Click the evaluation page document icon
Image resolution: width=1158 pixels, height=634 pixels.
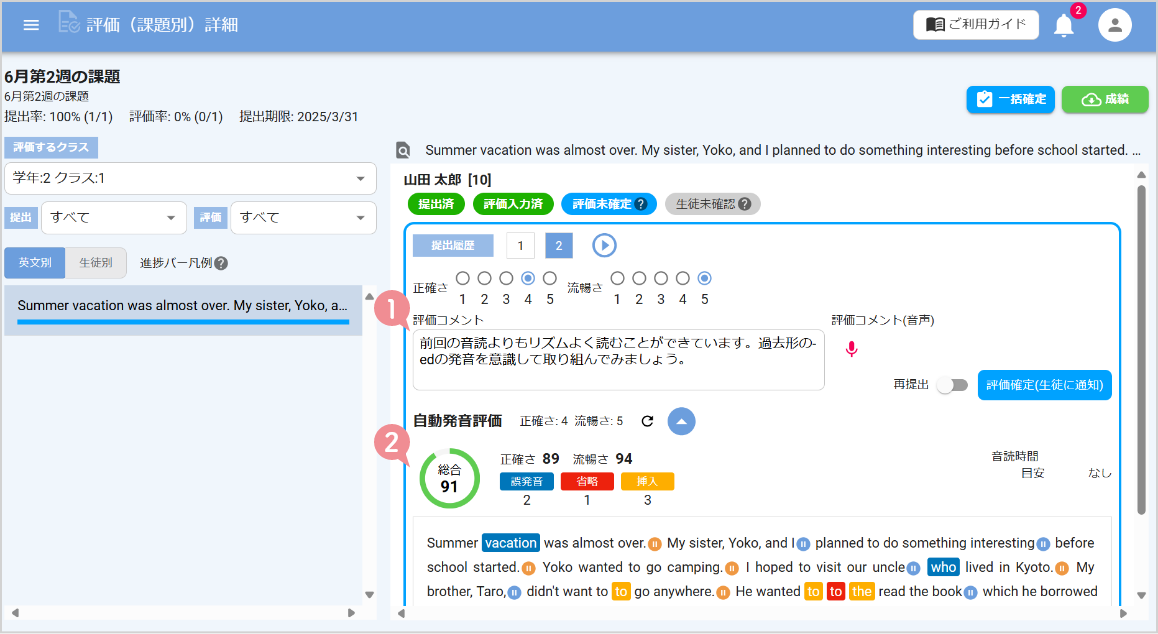tap(69, 23)
